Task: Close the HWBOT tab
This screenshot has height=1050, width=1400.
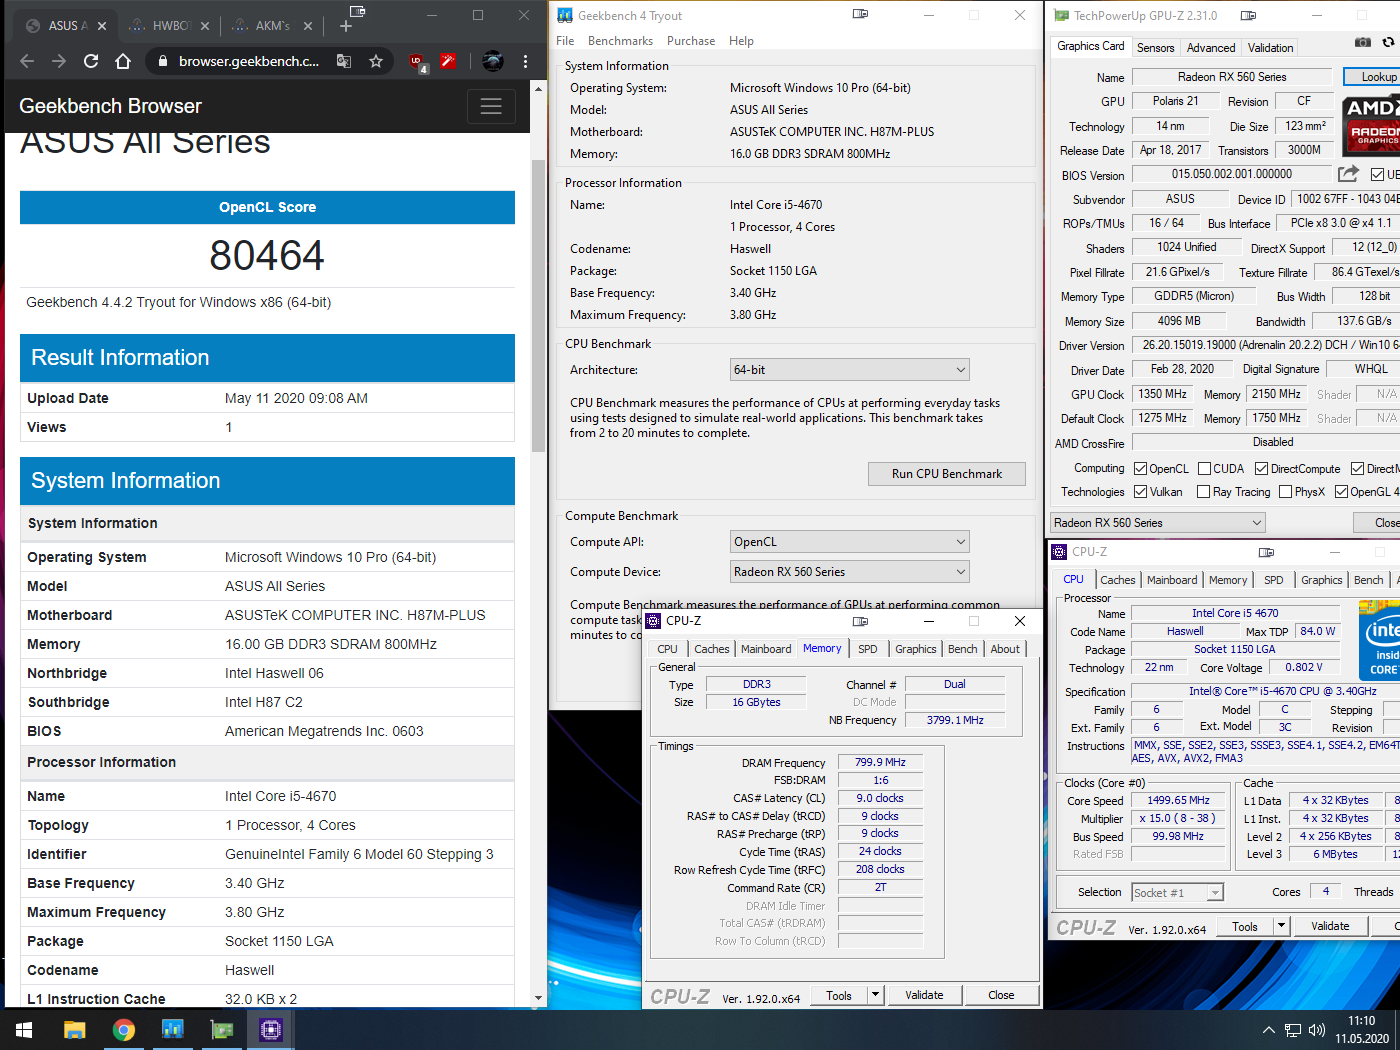Action: click(x=205, y=26)
